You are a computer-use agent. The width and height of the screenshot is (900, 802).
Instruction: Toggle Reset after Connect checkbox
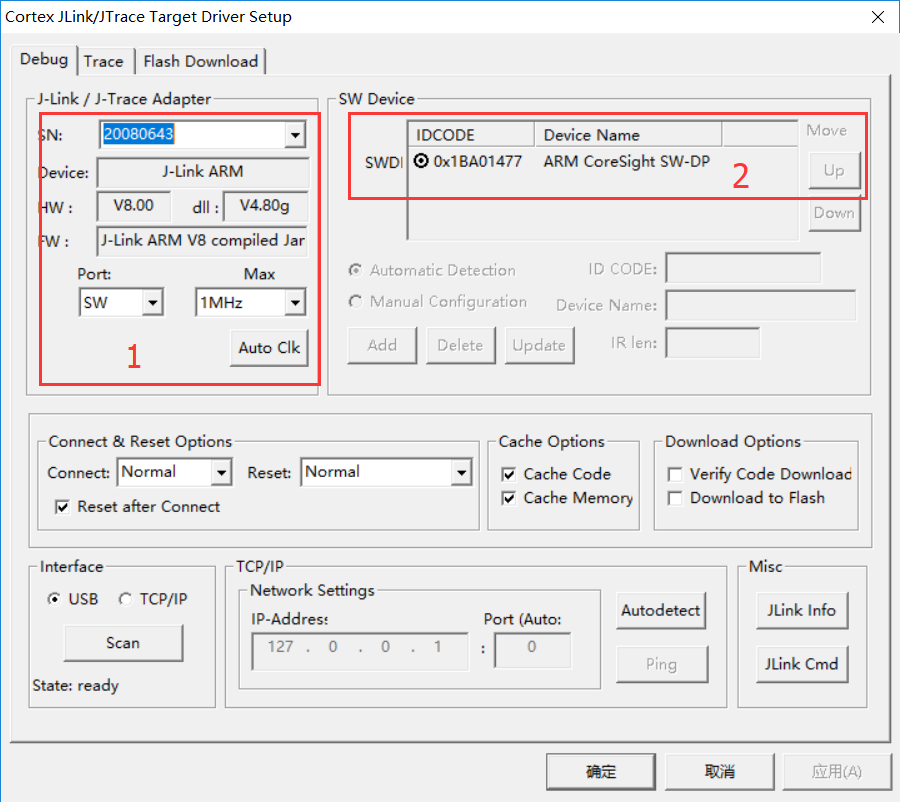tap(62, 507)
